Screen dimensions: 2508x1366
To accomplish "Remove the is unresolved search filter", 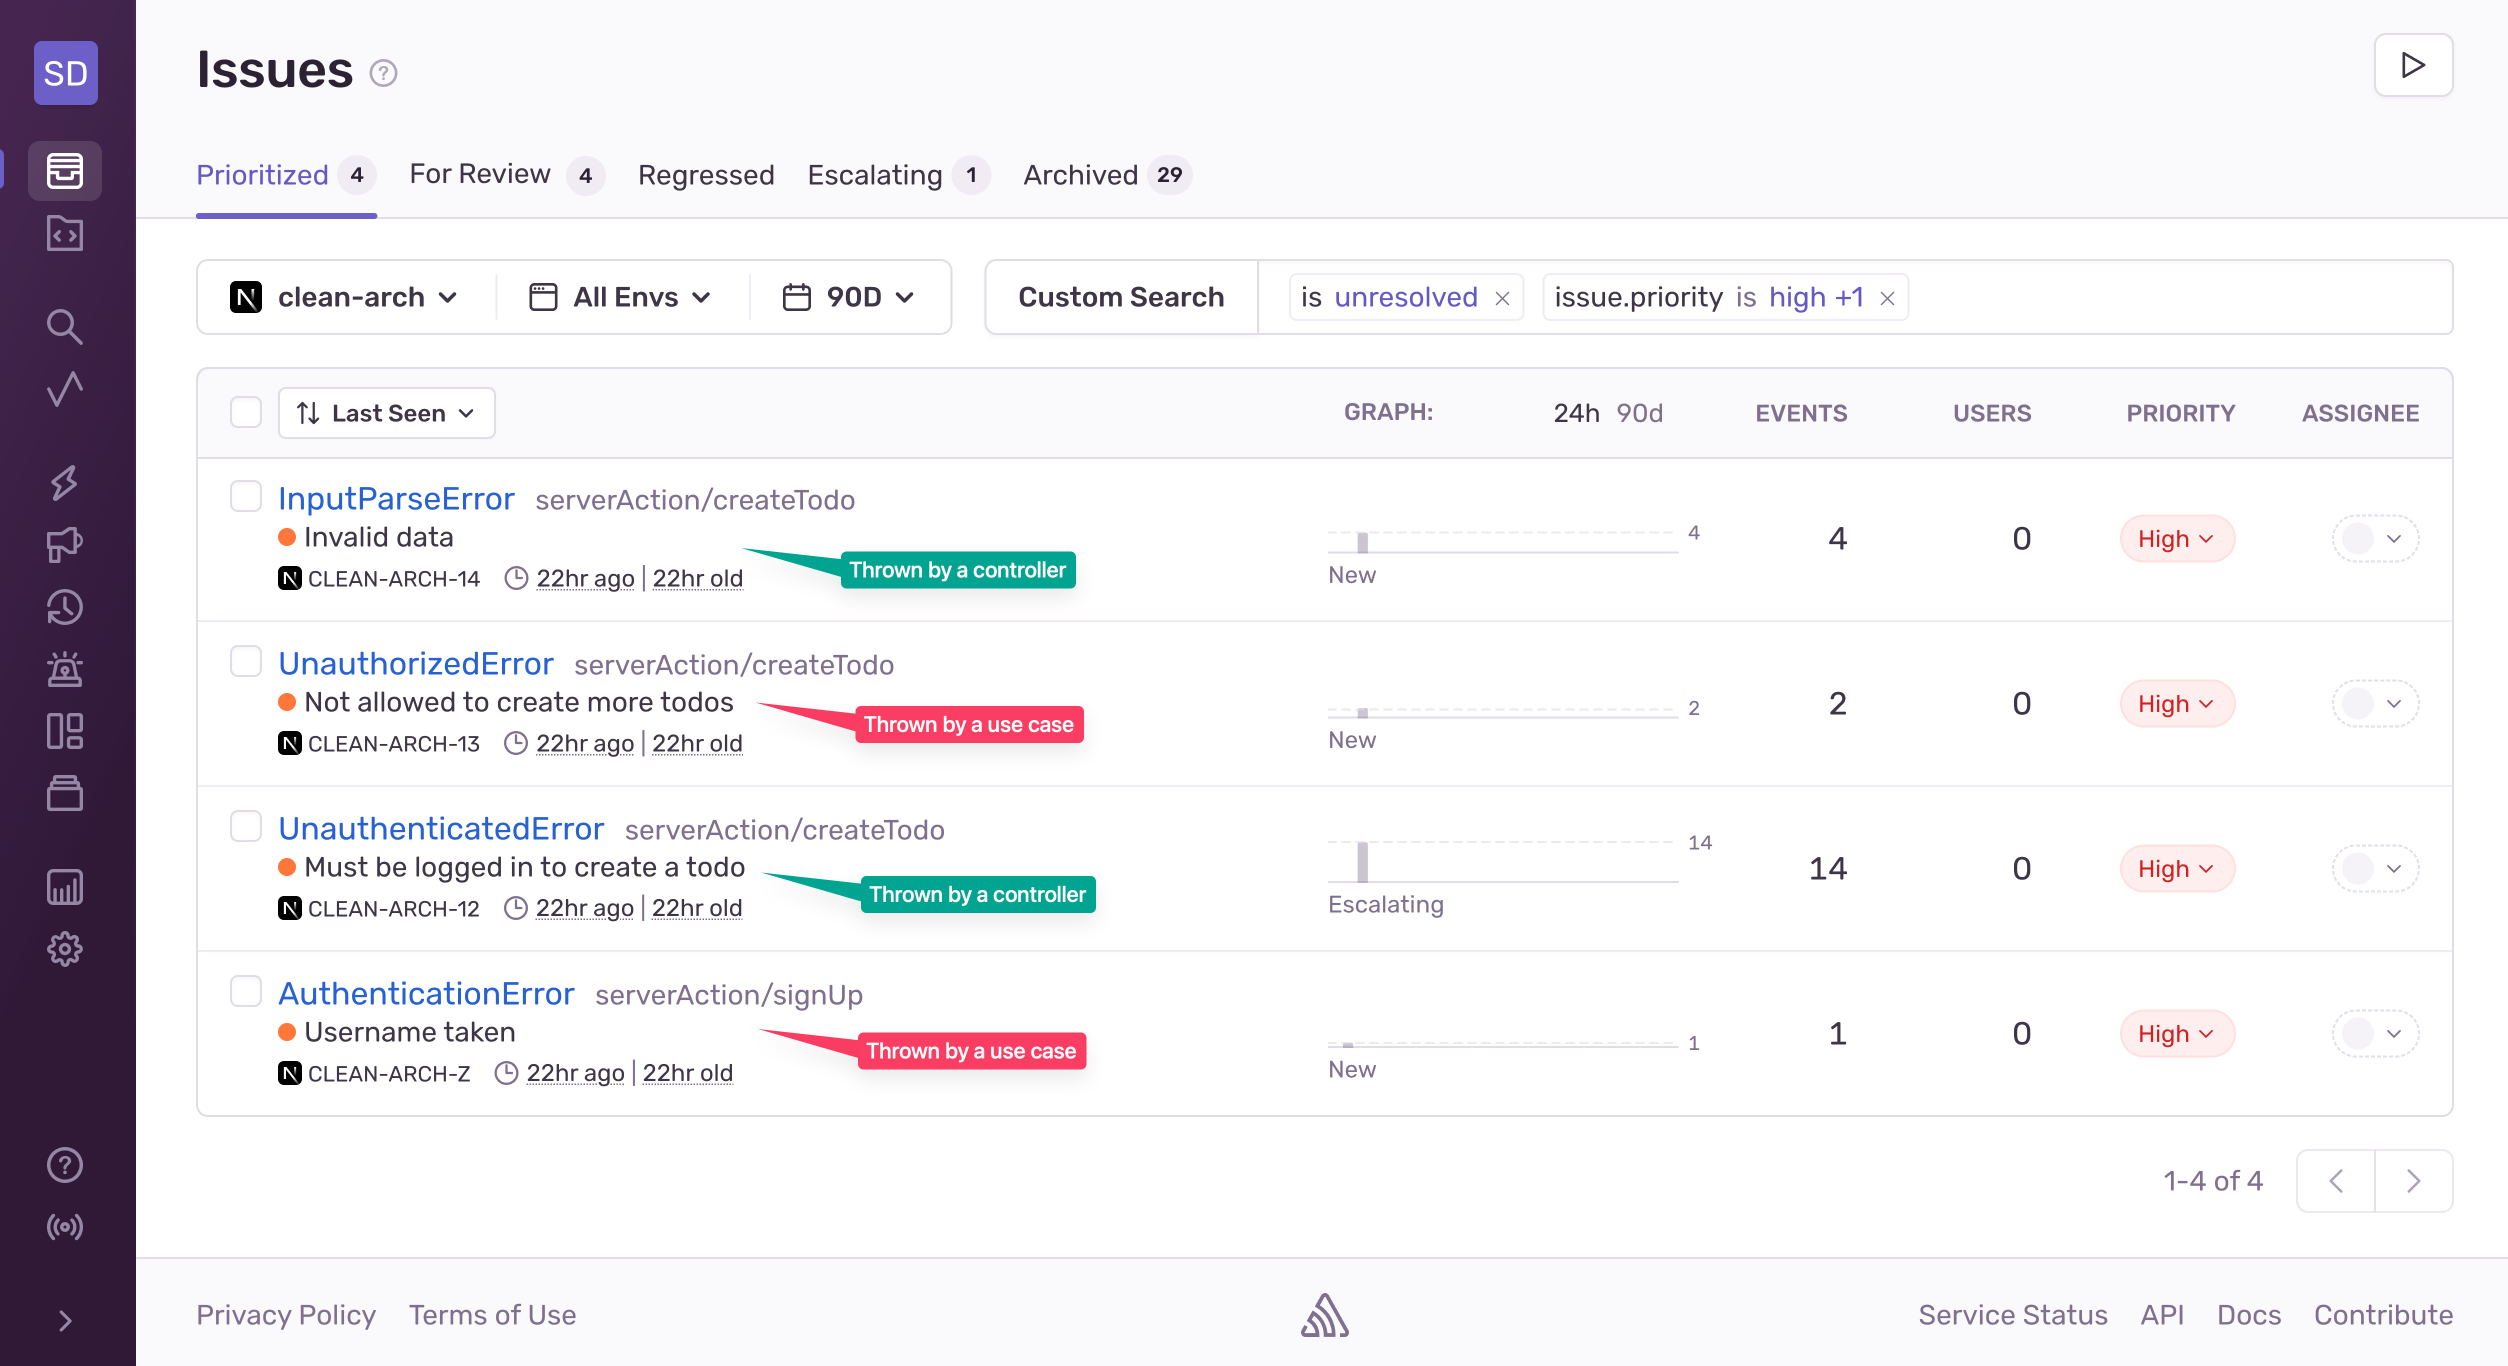I will [x=1502, y=298].
